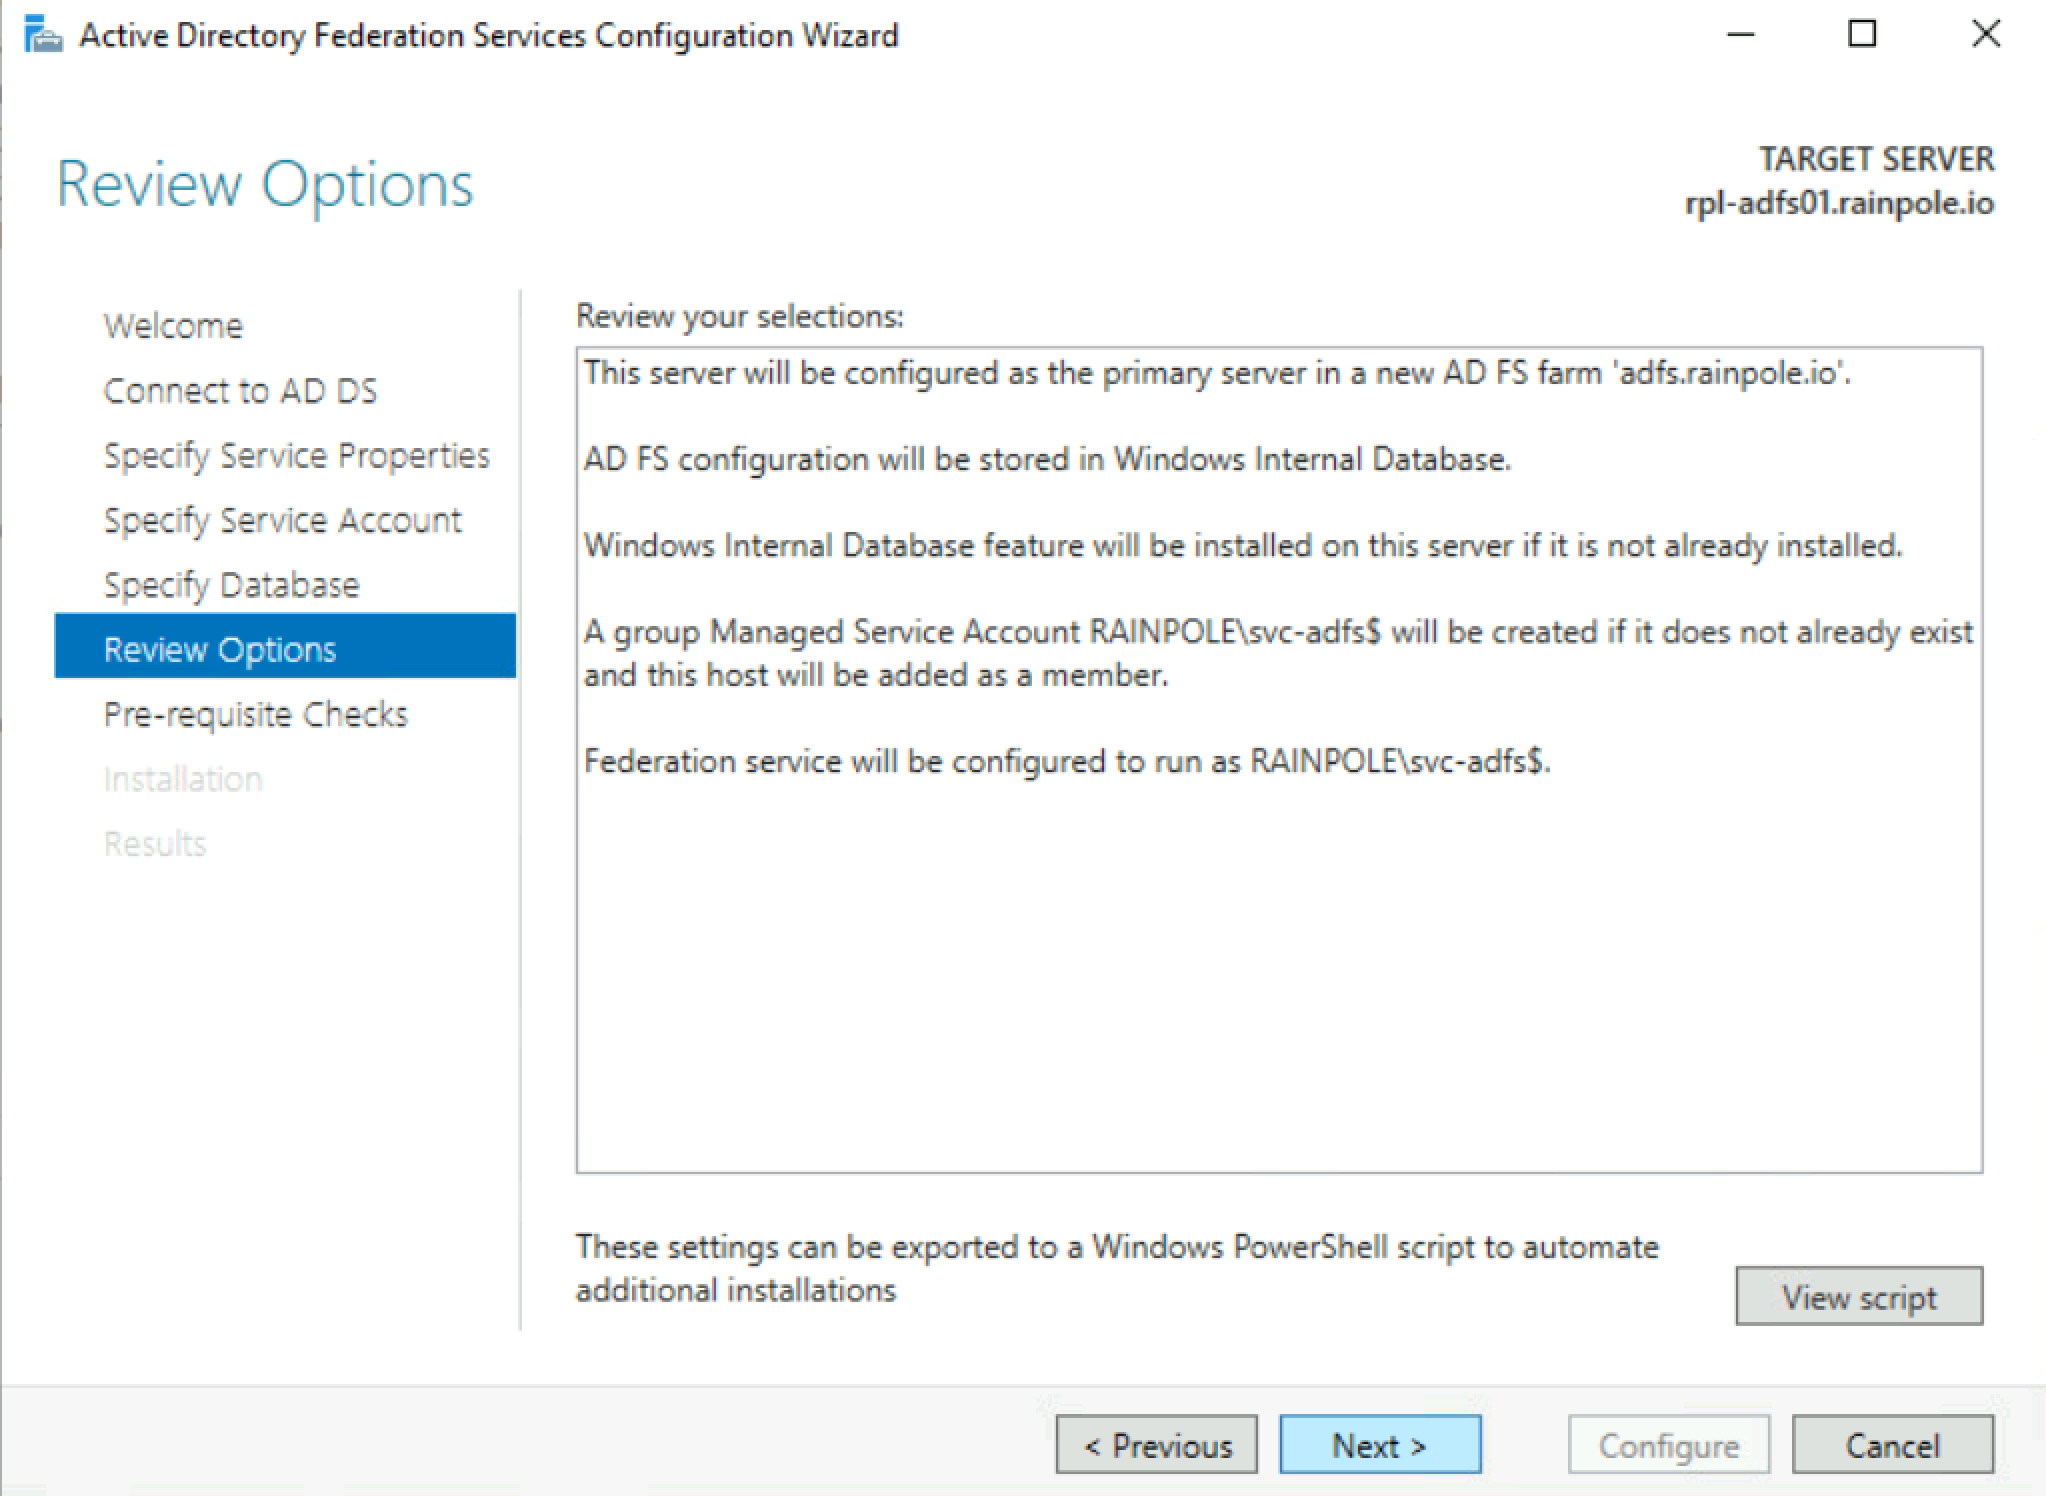Proceed with the Next button
This screenshot has height=1496, width=2046.
pos(1380,1445)
